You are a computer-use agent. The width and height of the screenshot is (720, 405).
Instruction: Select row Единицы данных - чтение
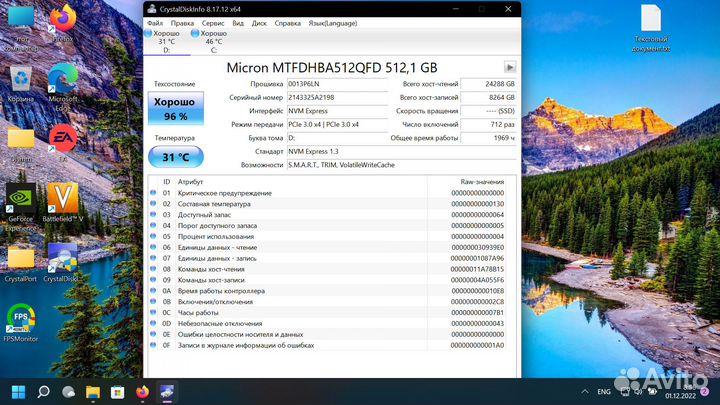pos(327,248)
